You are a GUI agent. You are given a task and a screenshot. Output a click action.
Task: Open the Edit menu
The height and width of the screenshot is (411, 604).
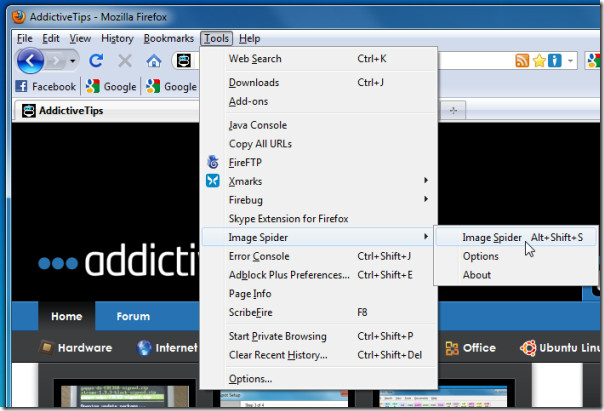tap(50, 39)
